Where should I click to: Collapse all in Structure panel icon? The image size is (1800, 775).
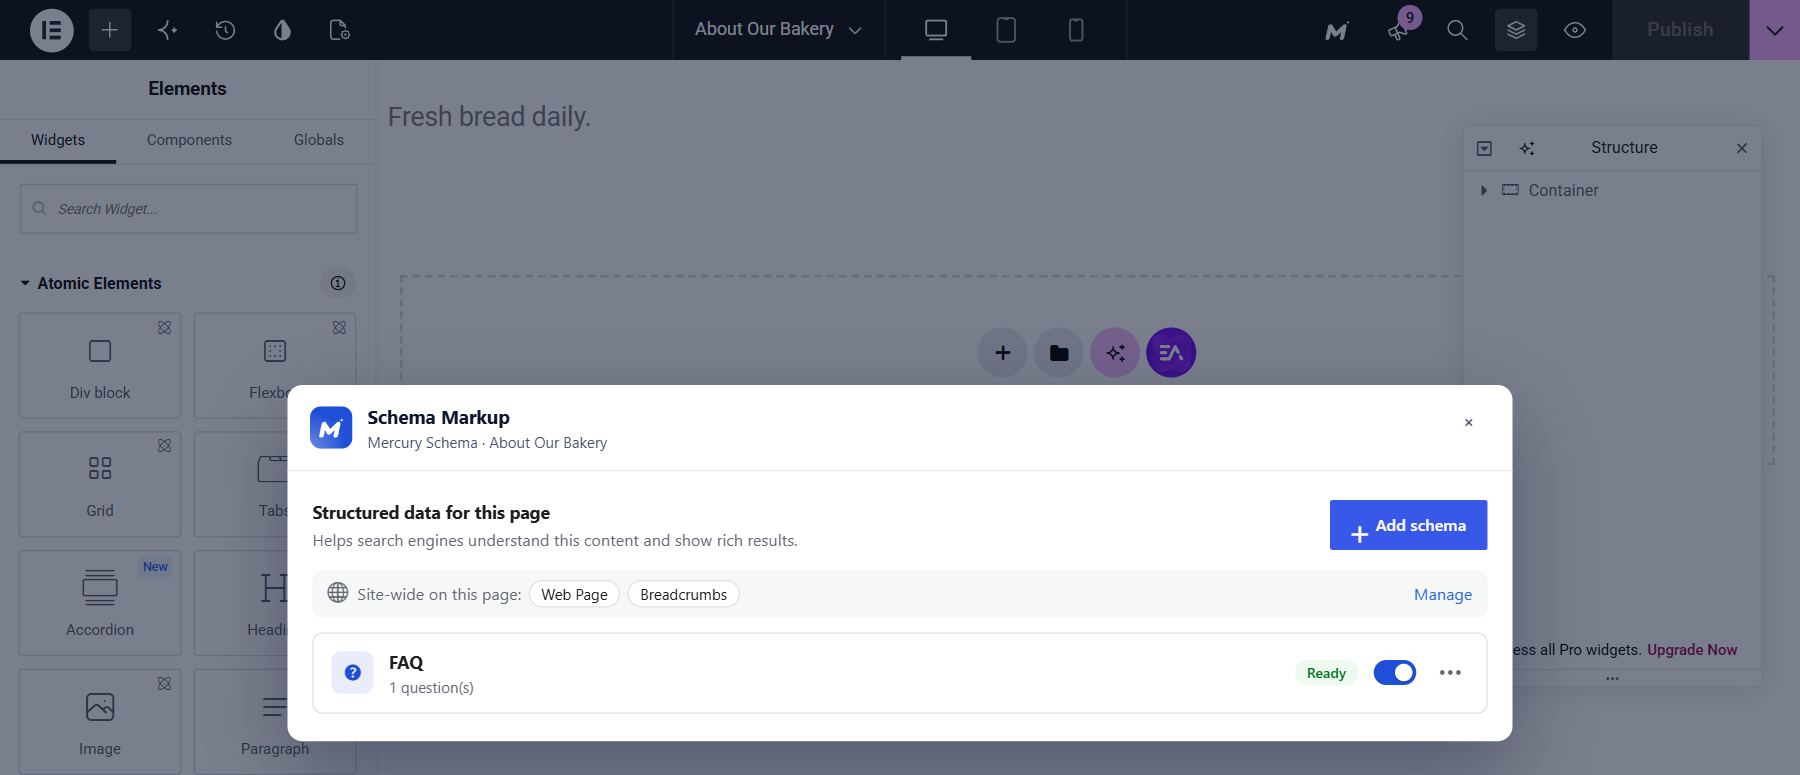1485,148
